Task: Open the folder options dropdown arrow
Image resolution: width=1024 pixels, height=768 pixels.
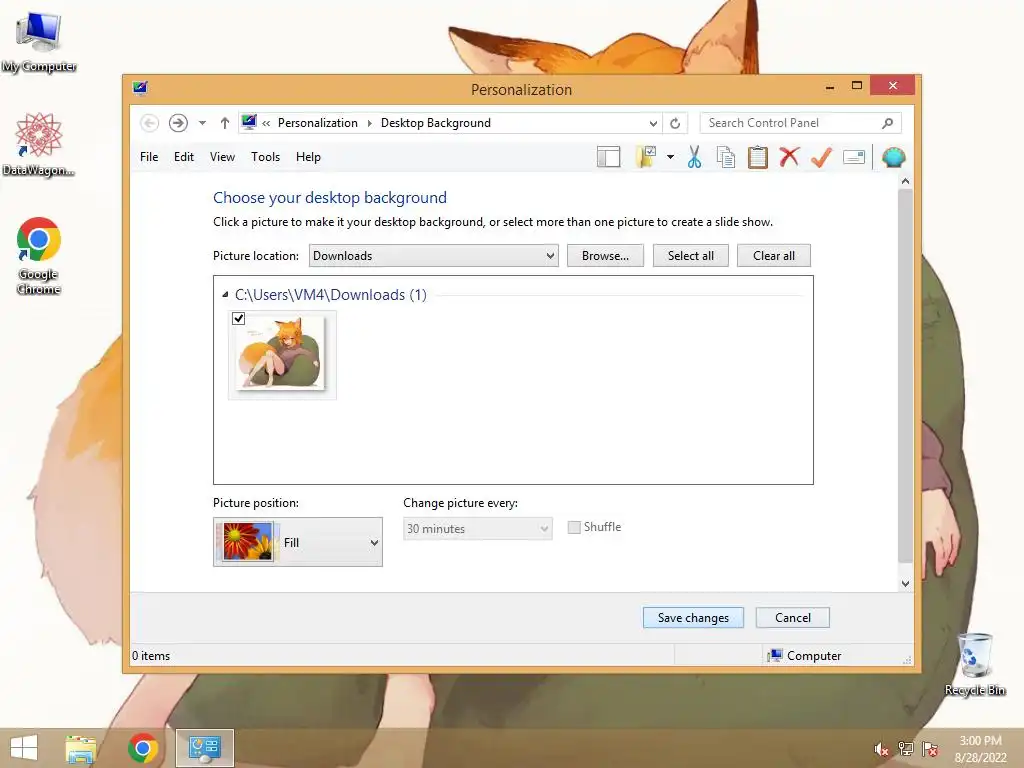Action: click(670, 157)
